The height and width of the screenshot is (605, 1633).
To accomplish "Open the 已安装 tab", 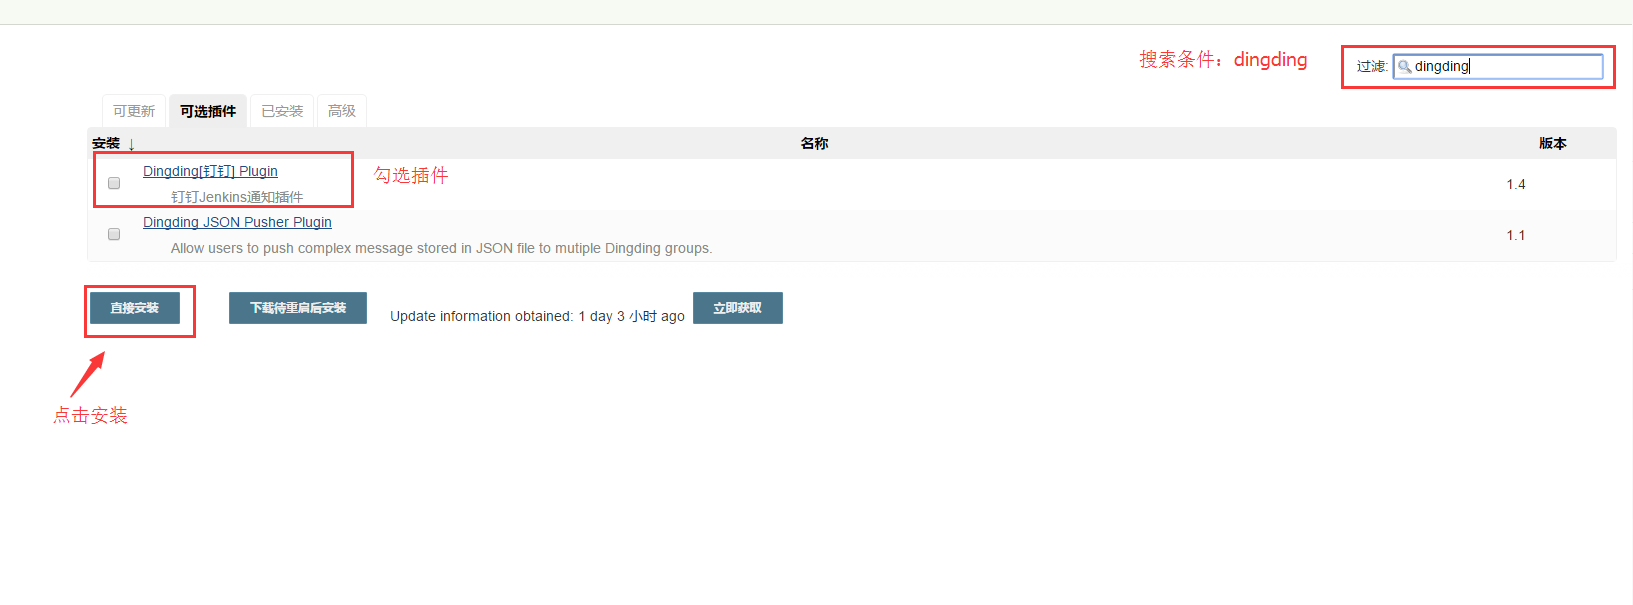I will 282,111.
